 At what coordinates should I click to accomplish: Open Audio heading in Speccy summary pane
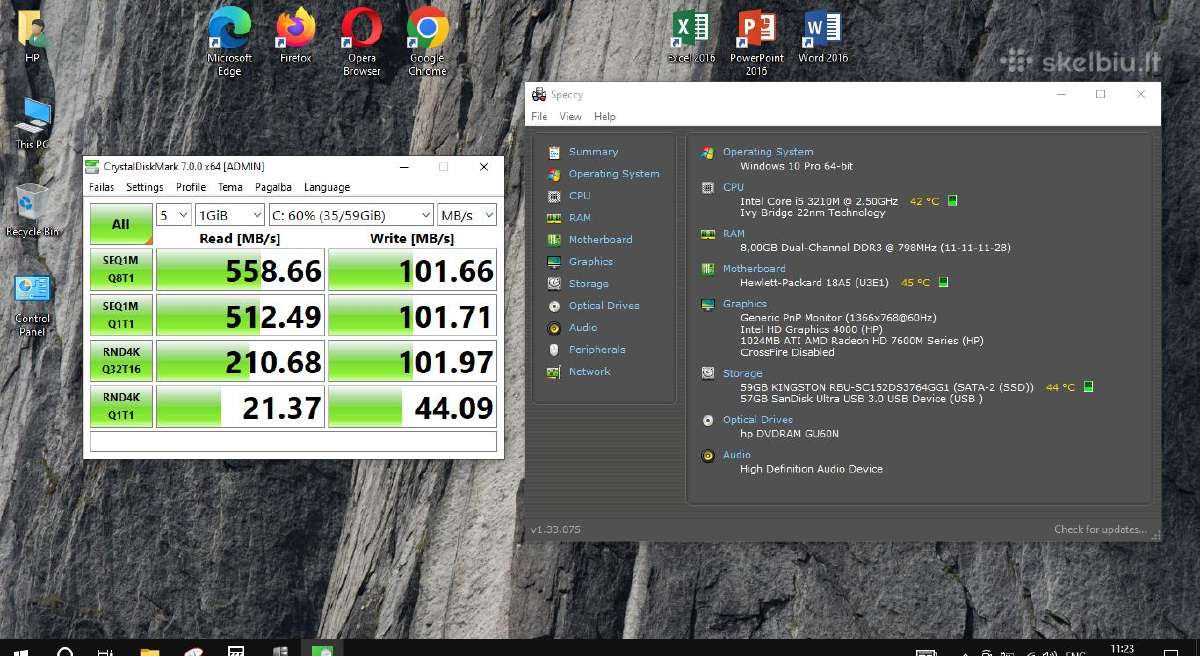[x=737, y=455]
